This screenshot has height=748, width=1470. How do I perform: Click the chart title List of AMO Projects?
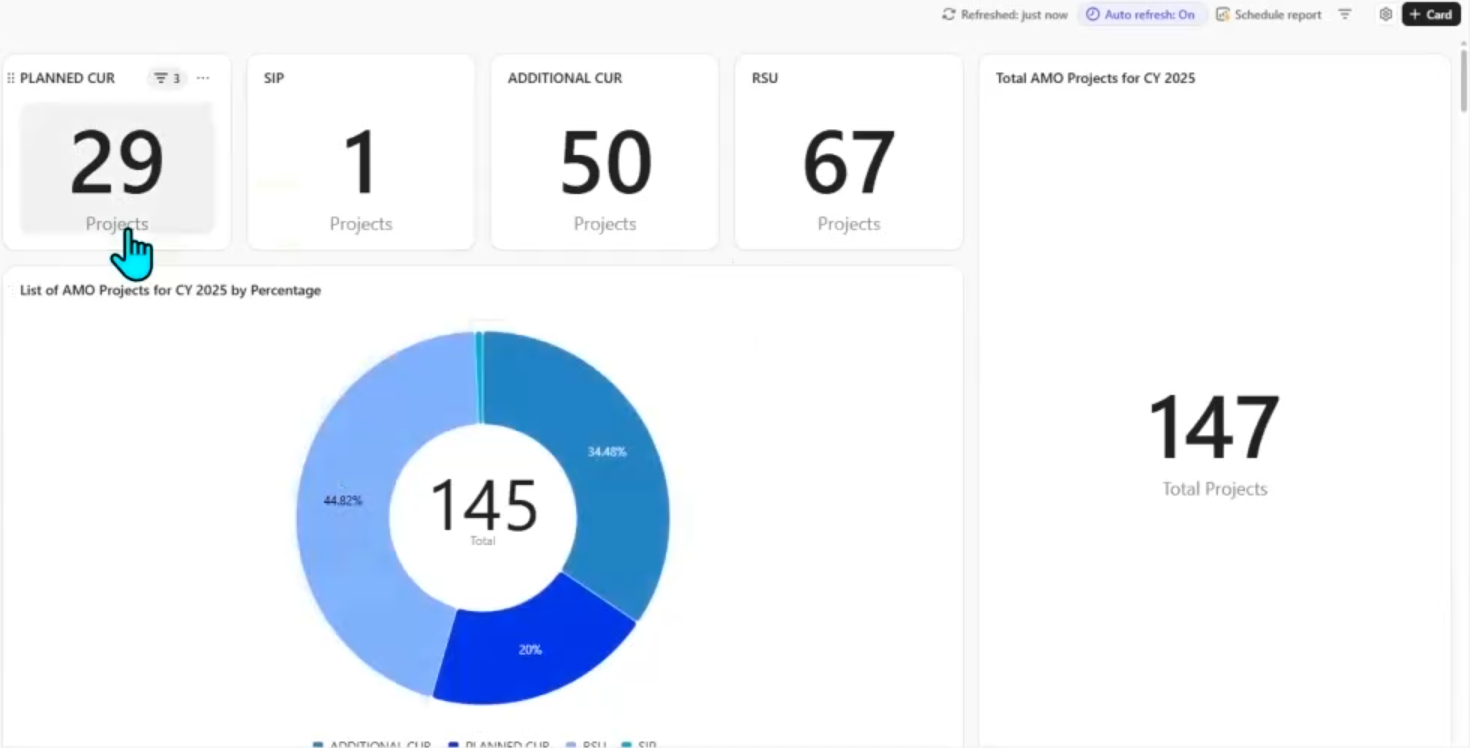[171, 290]
